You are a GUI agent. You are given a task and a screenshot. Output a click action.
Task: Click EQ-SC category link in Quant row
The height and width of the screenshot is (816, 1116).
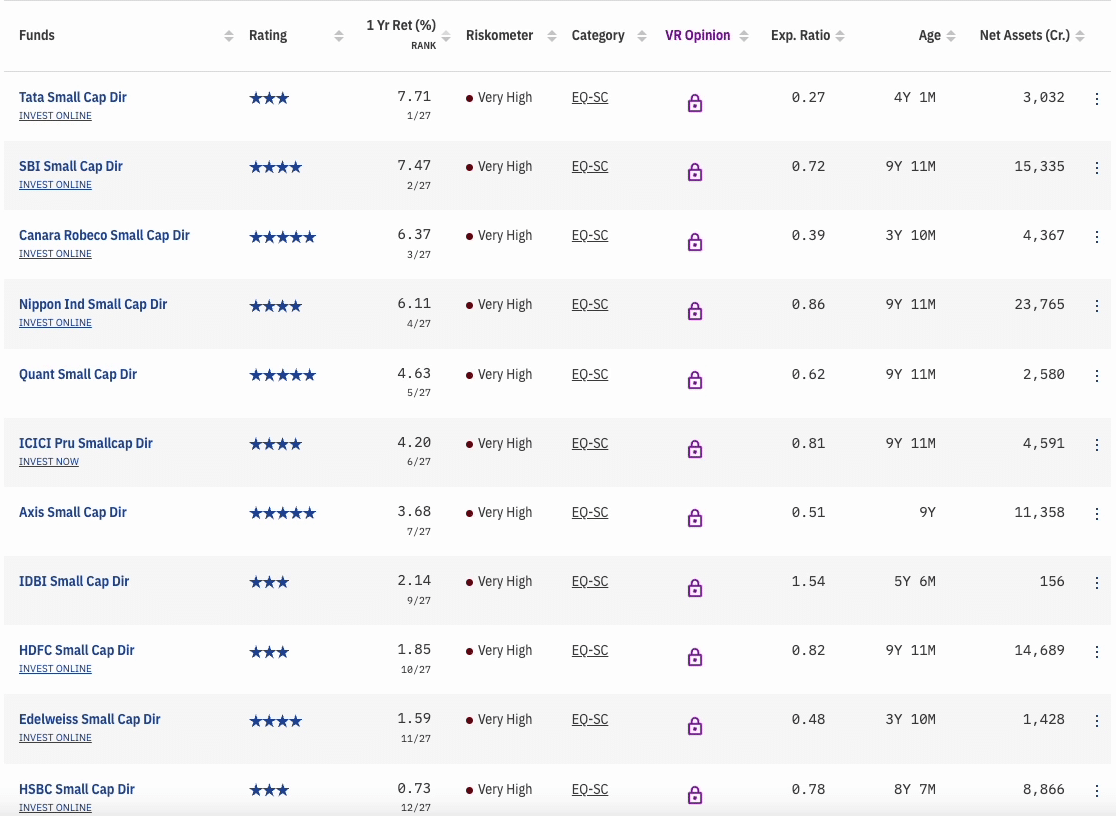click(589, 375)
